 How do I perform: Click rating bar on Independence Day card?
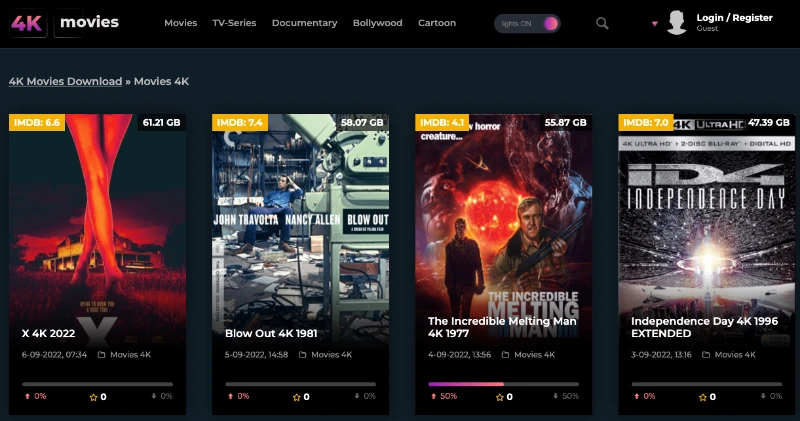click(x=707, y=384)
